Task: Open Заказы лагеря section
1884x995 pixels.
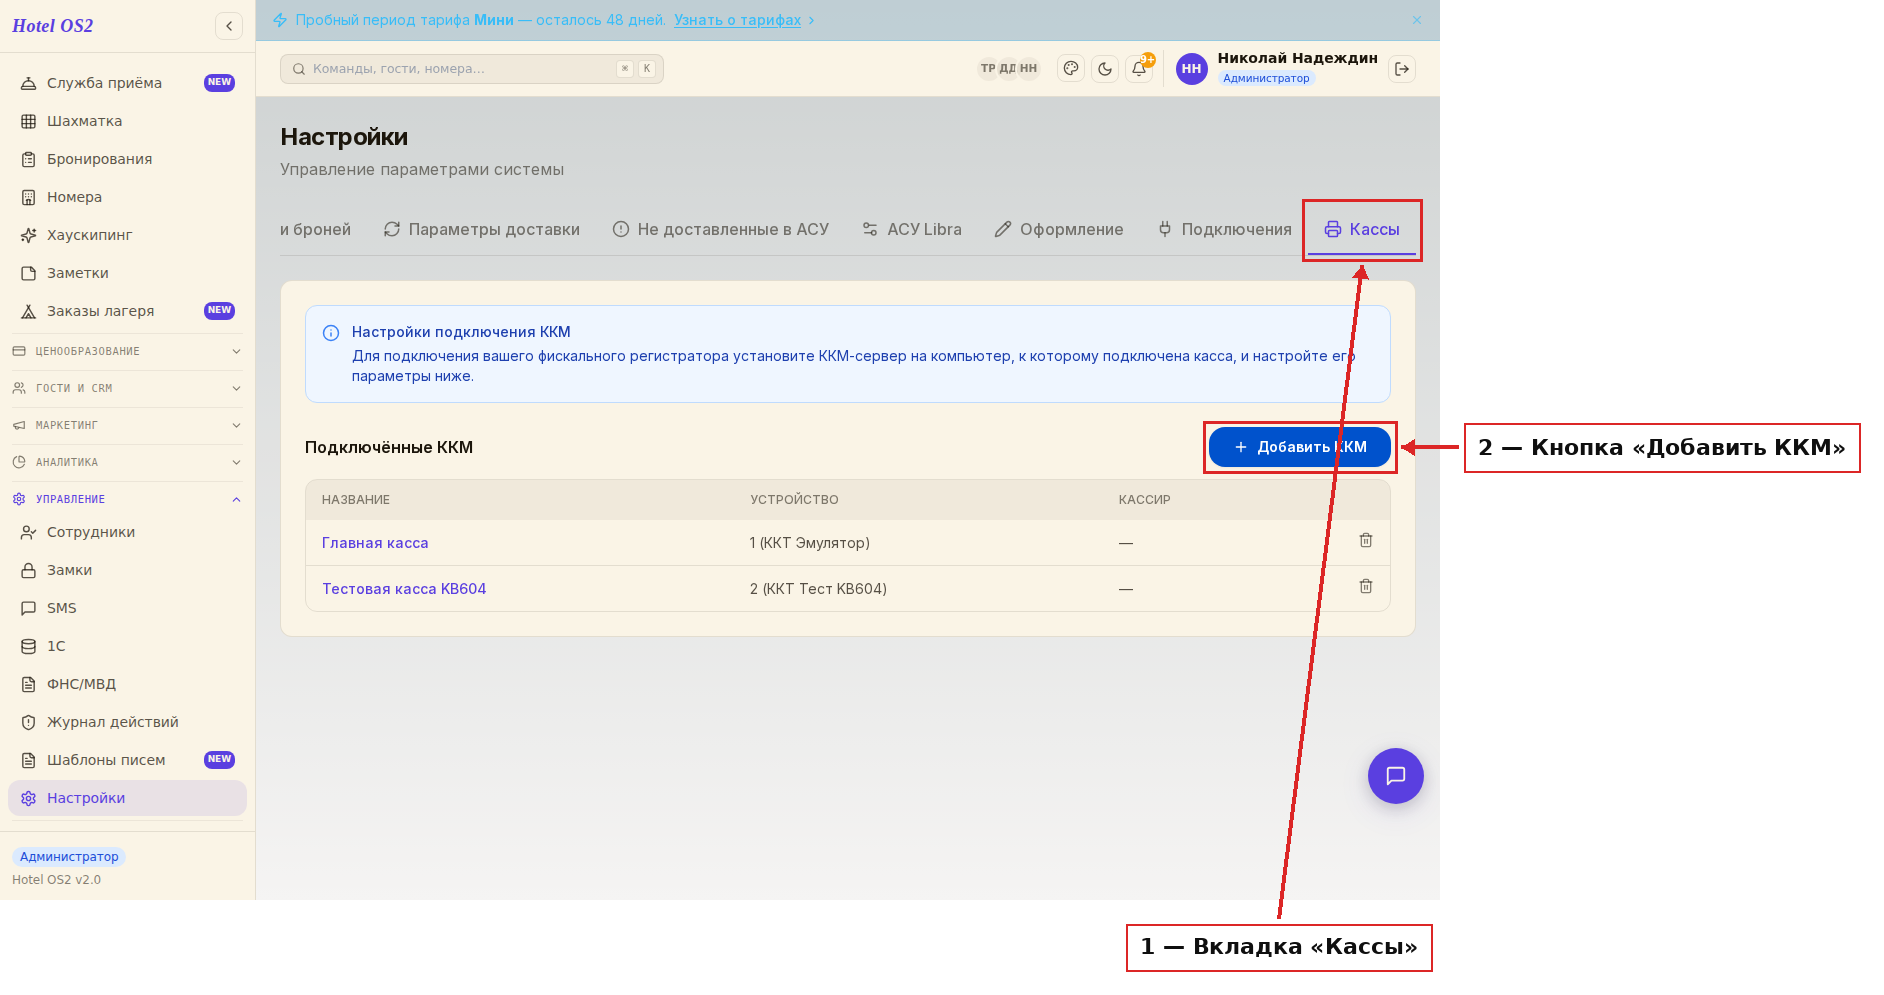Action: click(127, 311)
